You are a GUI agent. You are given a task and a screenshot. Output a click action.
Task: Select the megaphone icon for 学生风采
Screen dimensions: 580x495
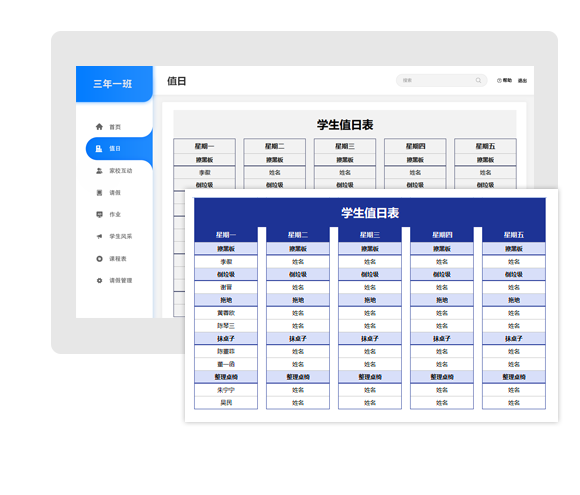99,236
